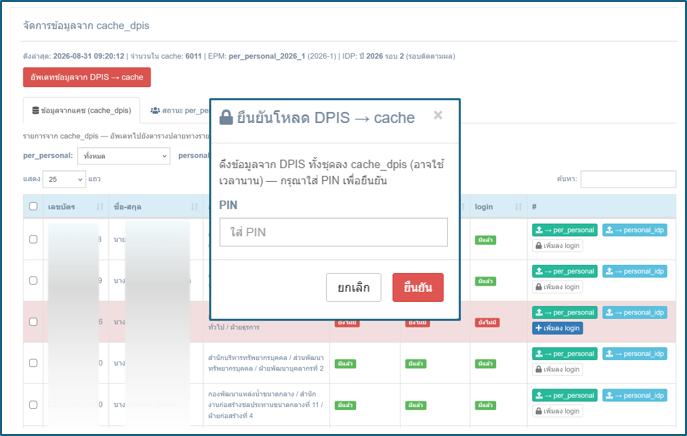This screenshot has height=436, width=687.
Task: Switch to the สถานะ per_pe… tab
Action: pos(179,110)
